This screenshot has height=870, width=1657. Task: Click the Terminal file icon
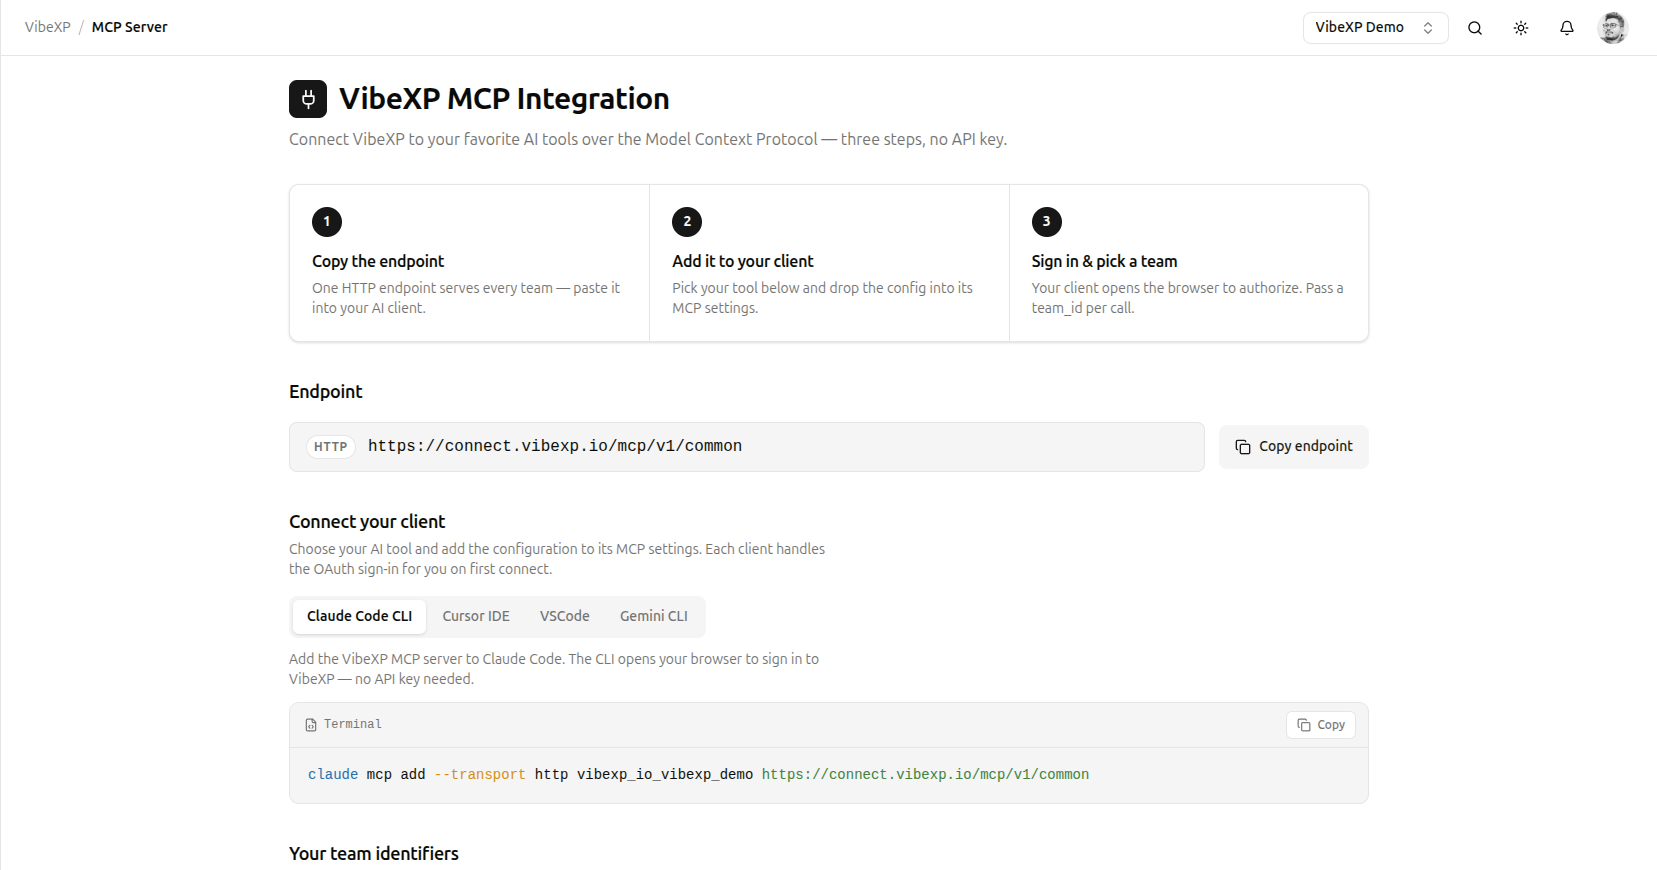click(x=311, y=725)
